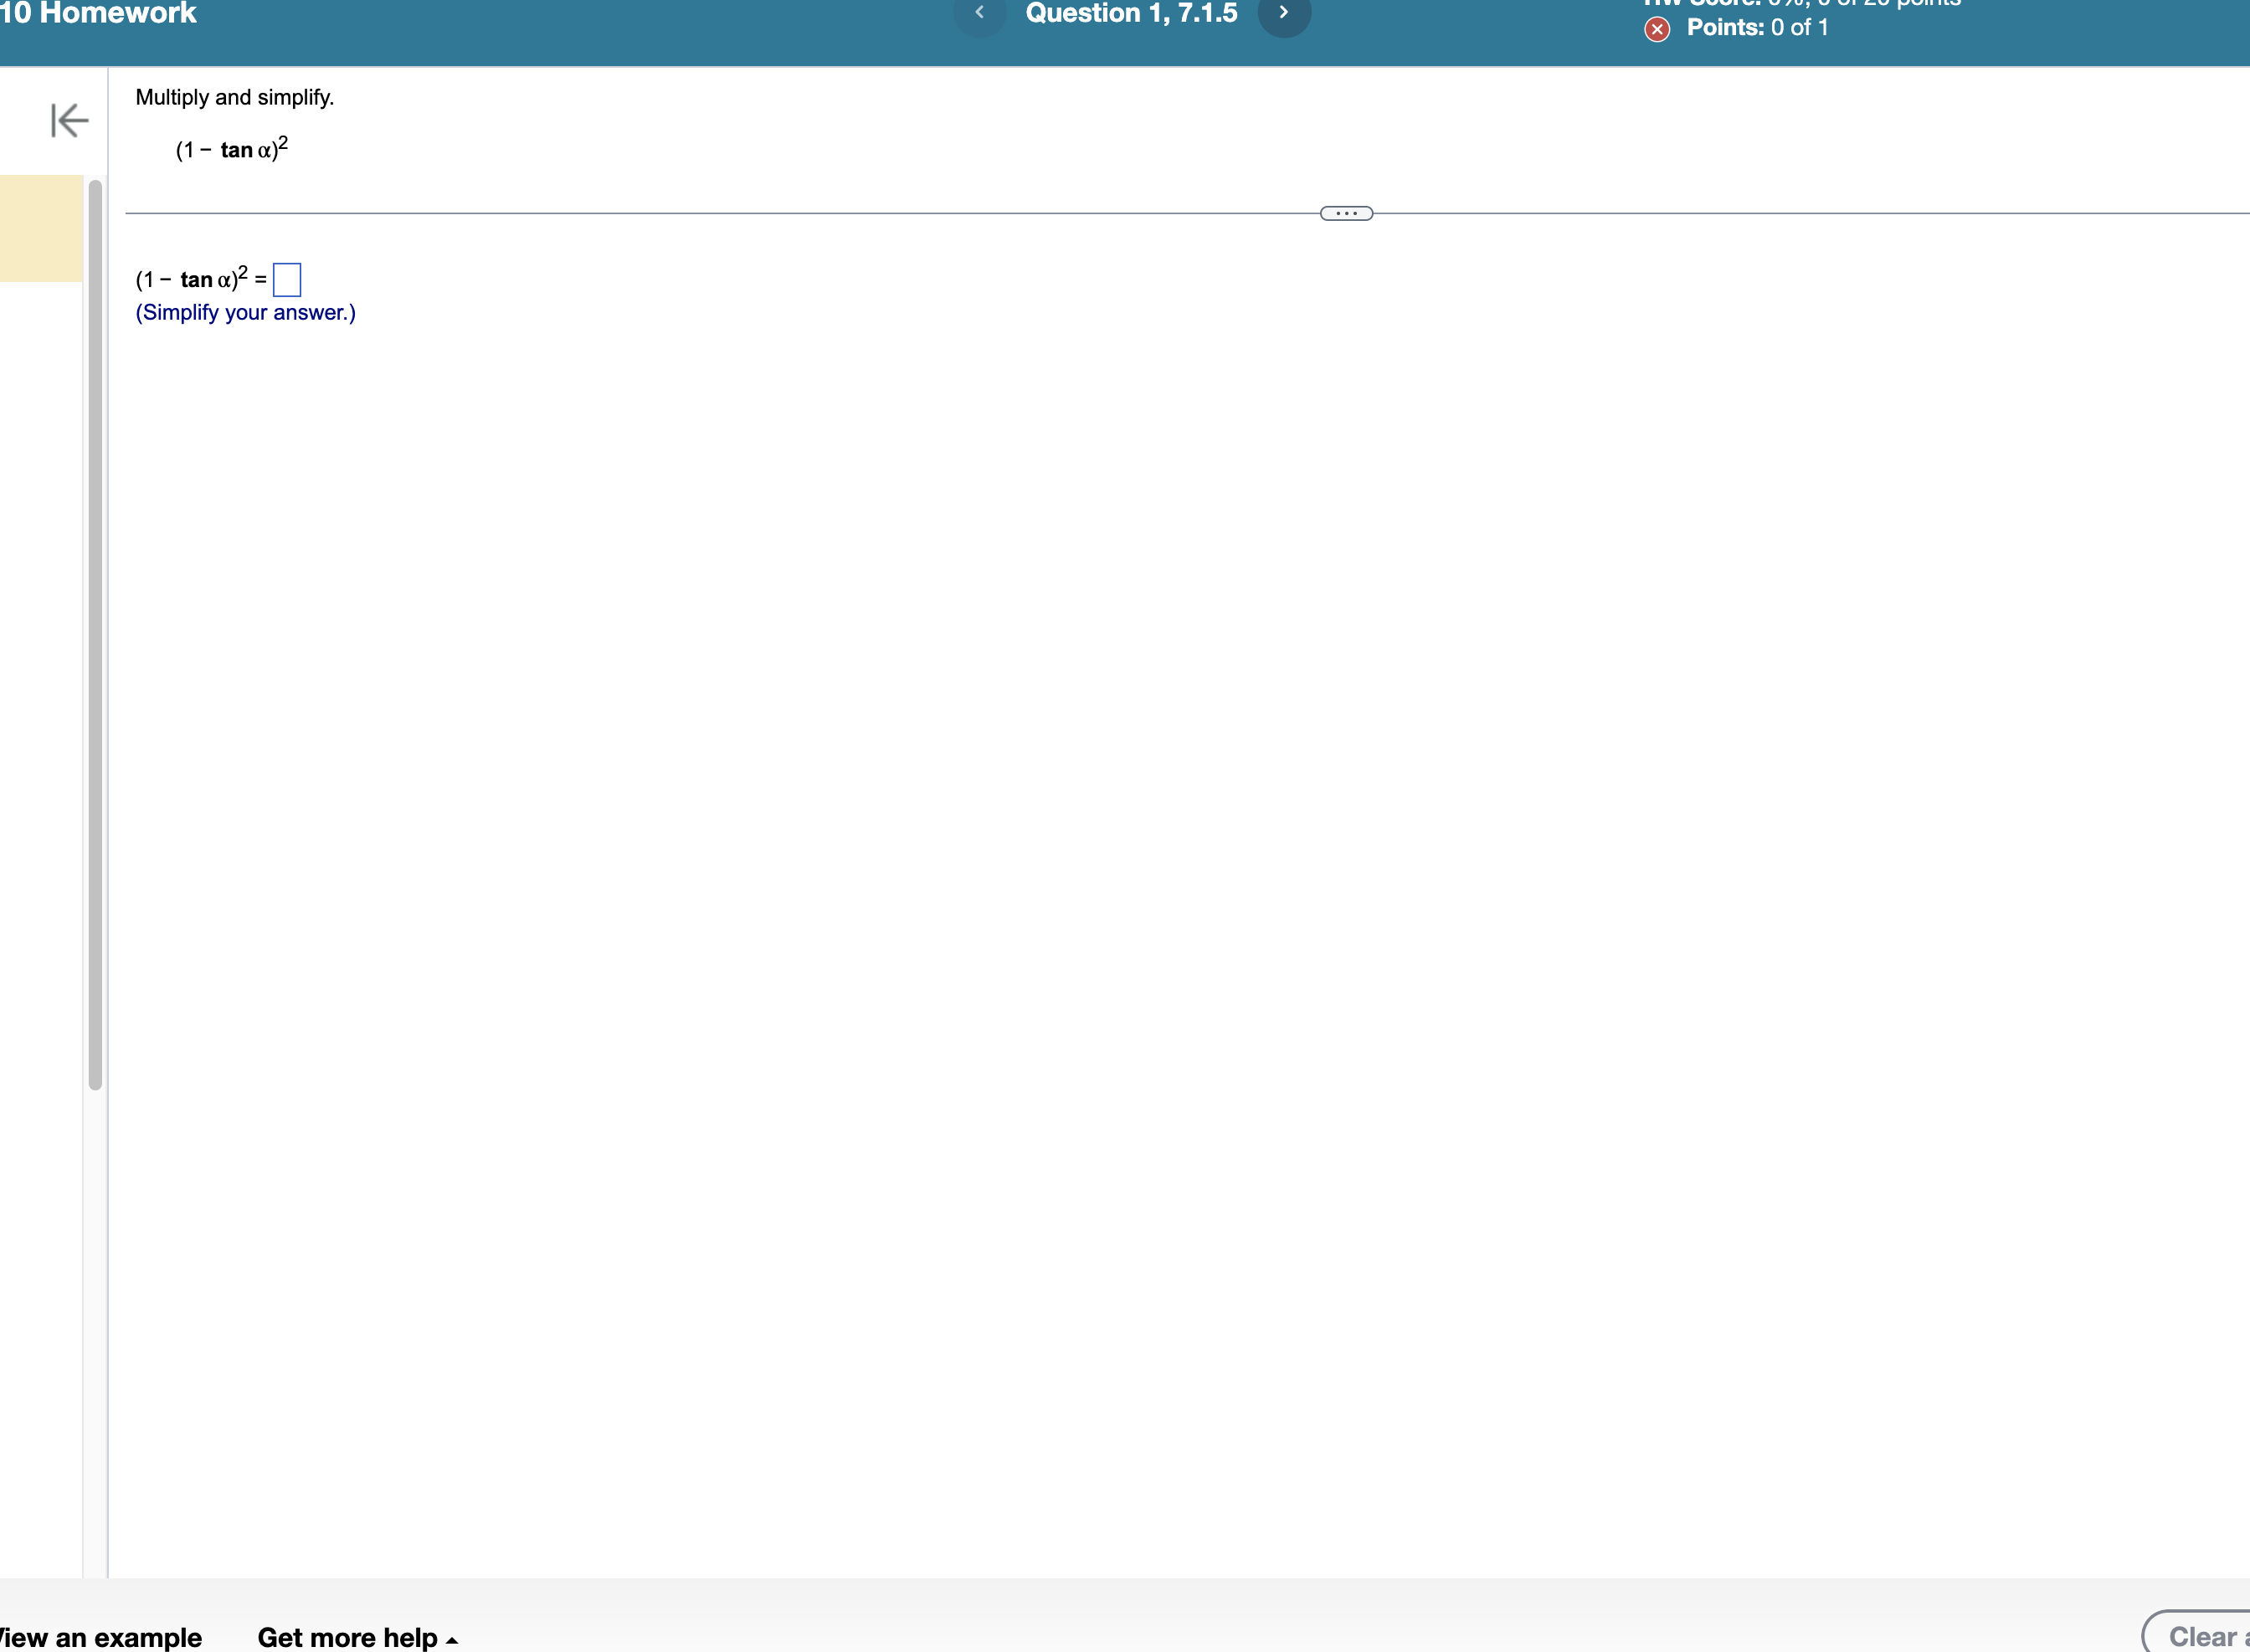
Task: Click the 10 Homework title
Action: click(100, 14)
